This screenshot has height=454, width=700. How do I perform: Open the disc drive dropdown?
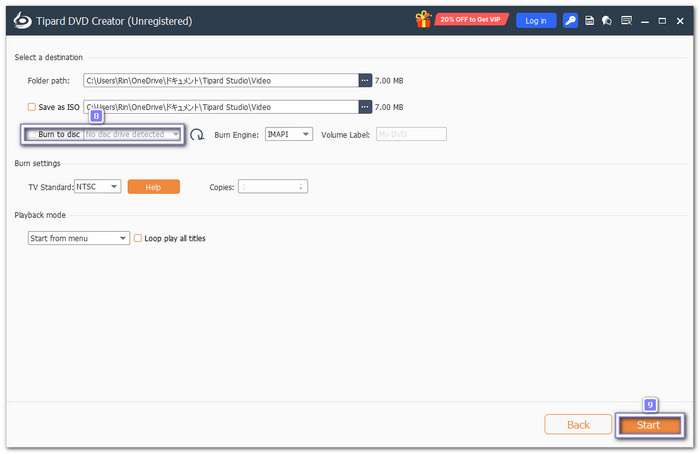click(x=132, y=134)
